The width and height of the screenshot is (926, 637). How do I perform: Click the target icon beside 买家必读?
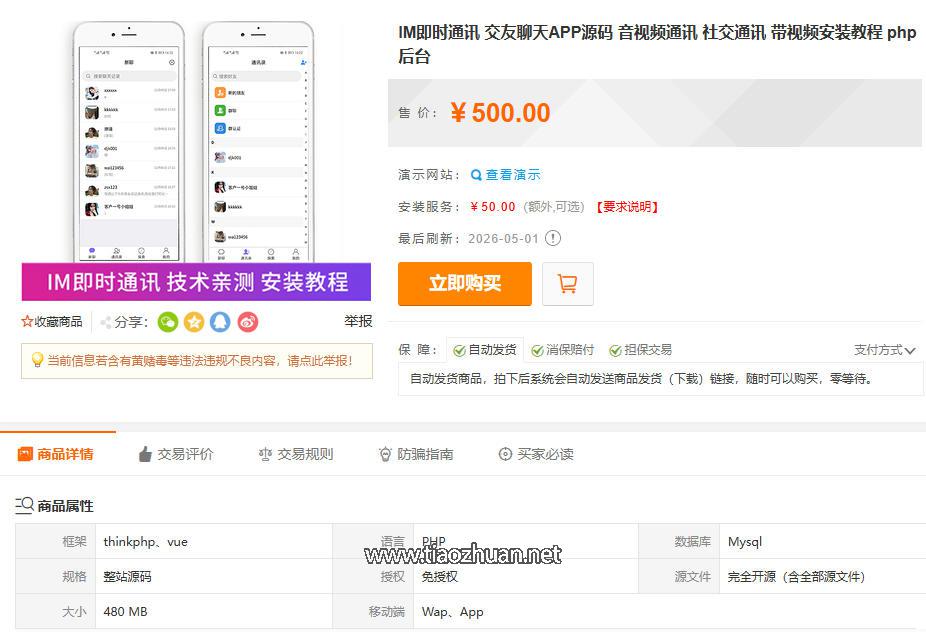[506, 454]
